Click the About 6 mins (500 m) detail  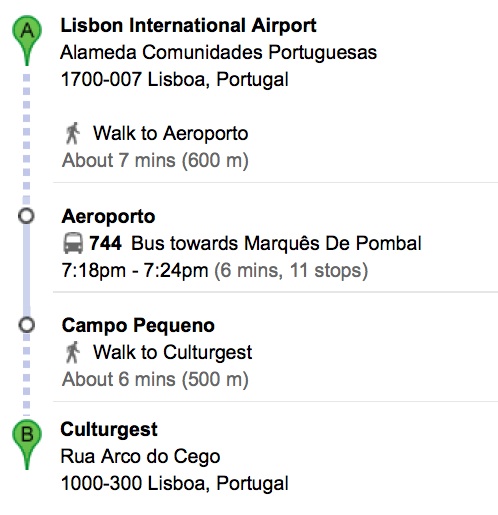pyautogui.click(x=155, y=379)
